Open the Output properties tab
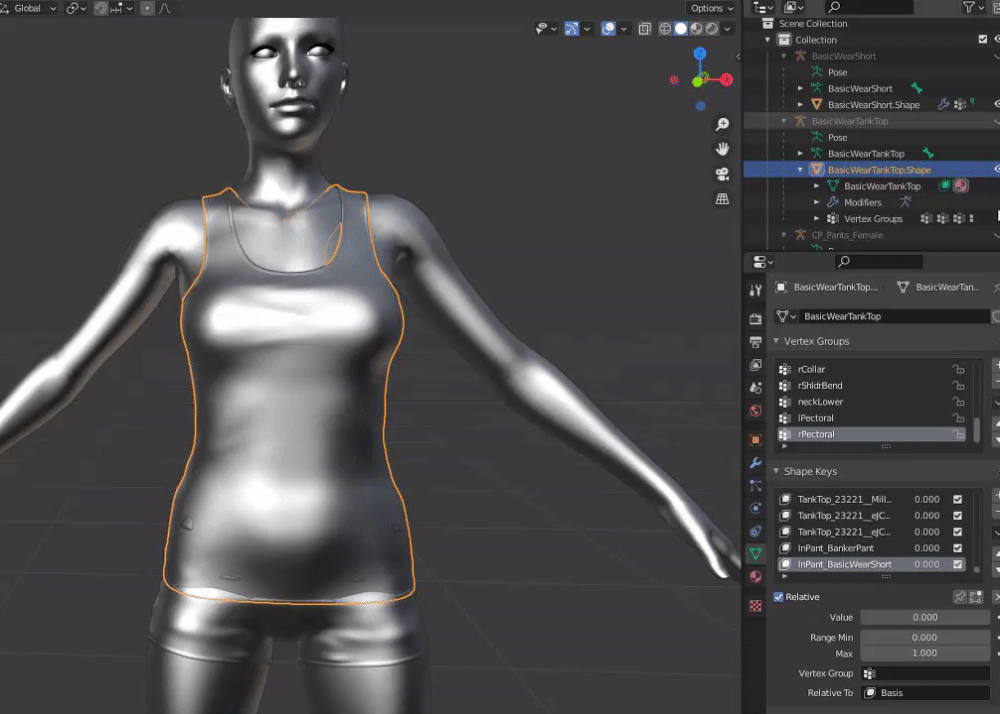Image resolution: width=1000 pixels, height=714 pixels. (x=756, y=342)
